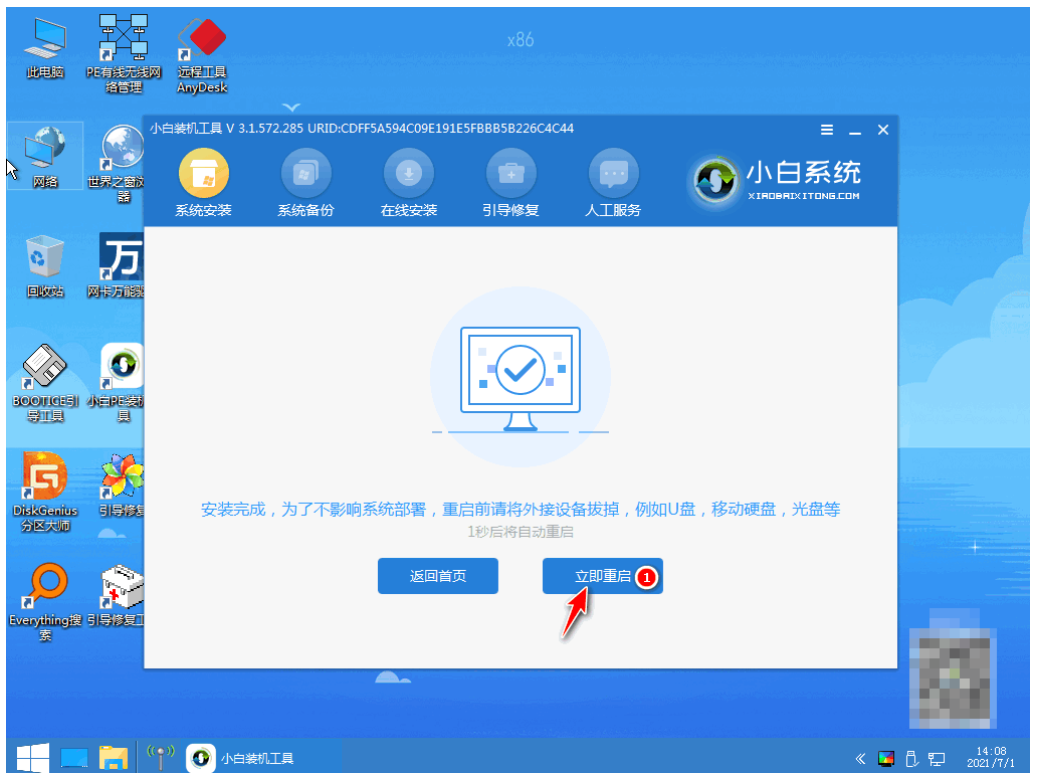This screenshot has width=1037, height=778.
Task: Expand hidden tray icons chevron
Action: click(x=860, y=758)
